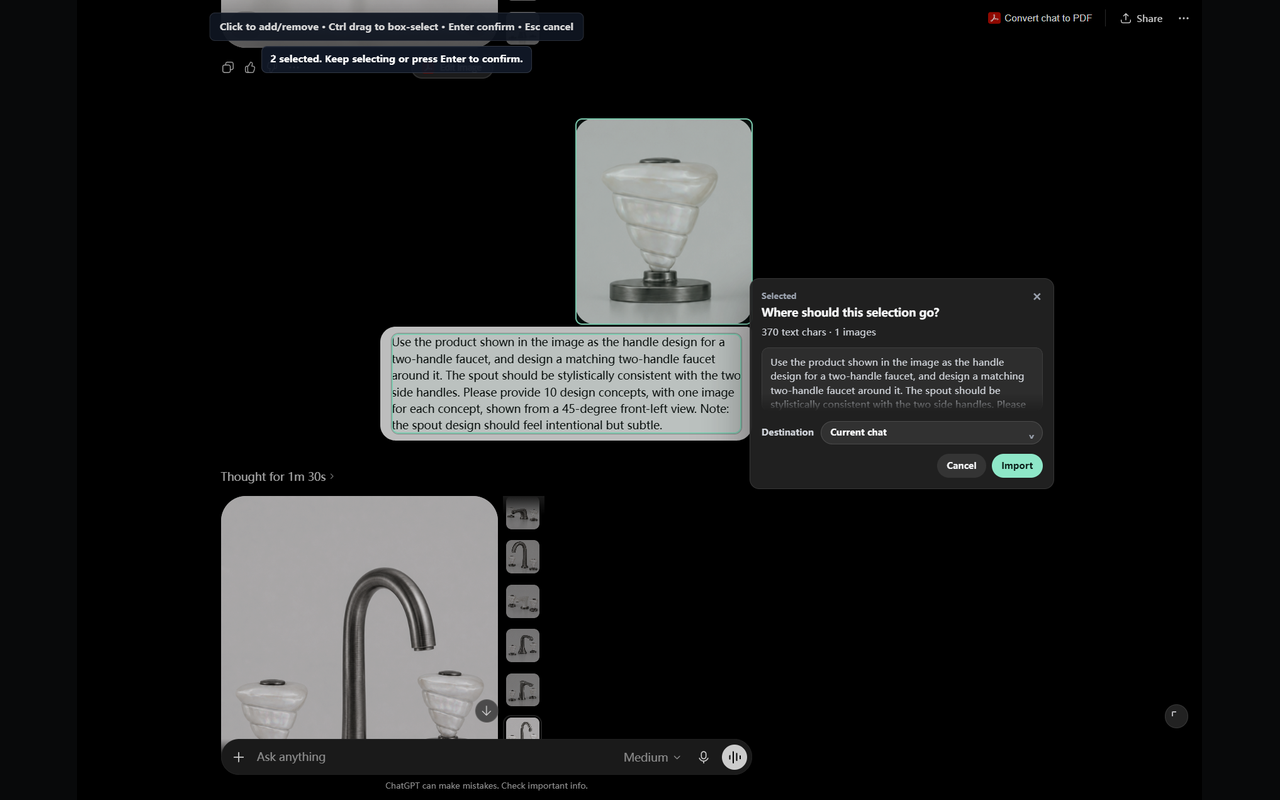Select the S-curved spout faucet thumbnail

click(522, 645)
